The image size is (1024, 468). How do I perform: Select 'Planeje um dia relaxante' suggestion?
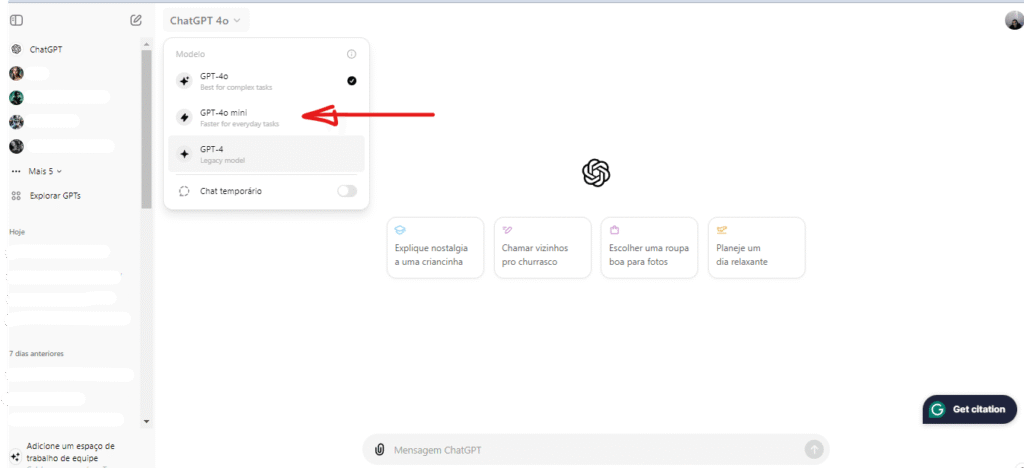pyautogui.click(x=756, y=247)
